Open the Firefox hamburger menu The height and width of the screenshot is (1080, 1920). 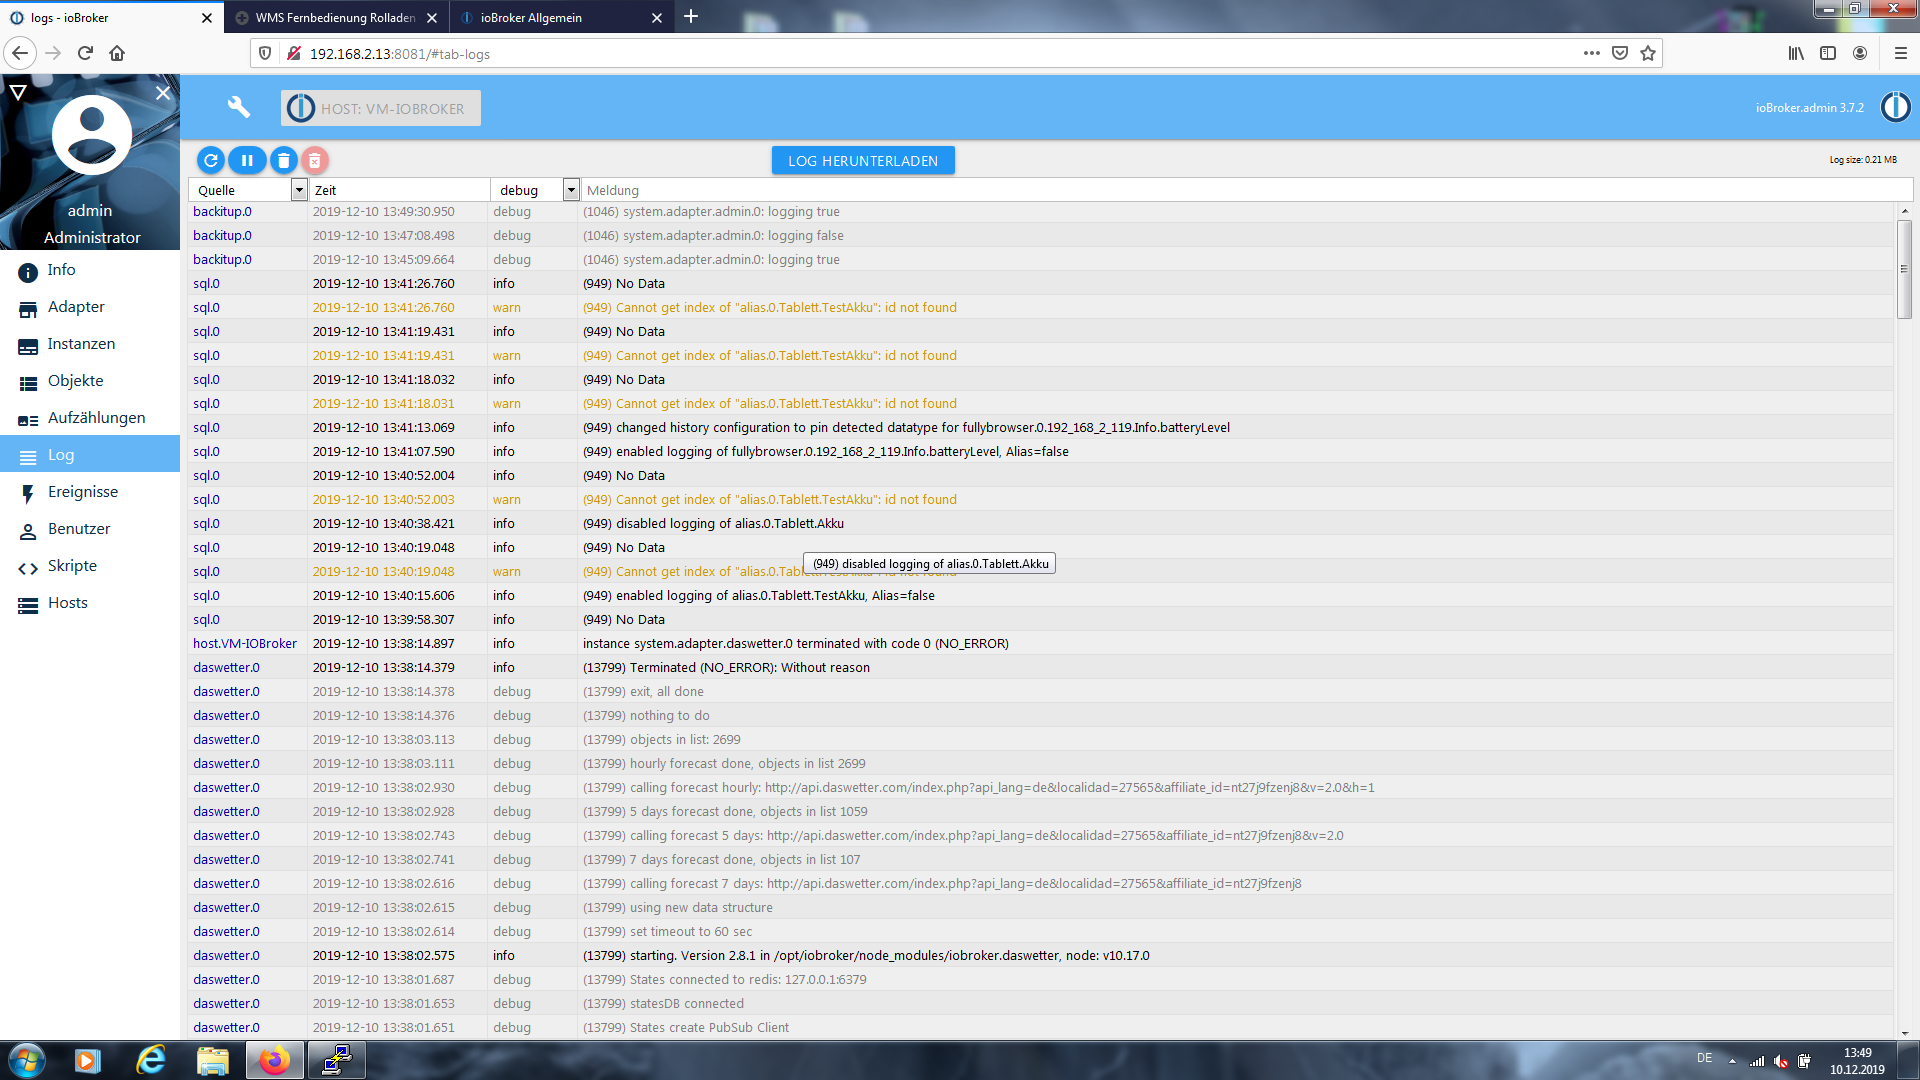1900,54
